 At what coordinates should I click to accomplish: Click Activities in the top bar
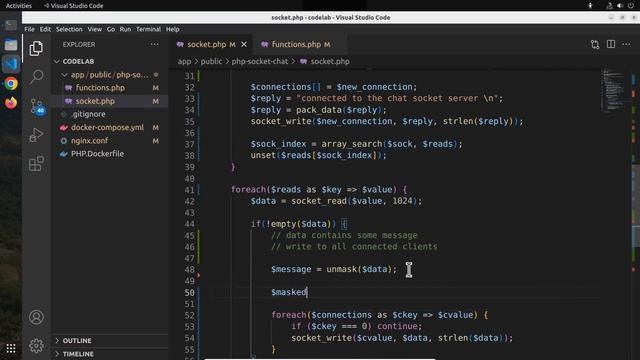18,6
